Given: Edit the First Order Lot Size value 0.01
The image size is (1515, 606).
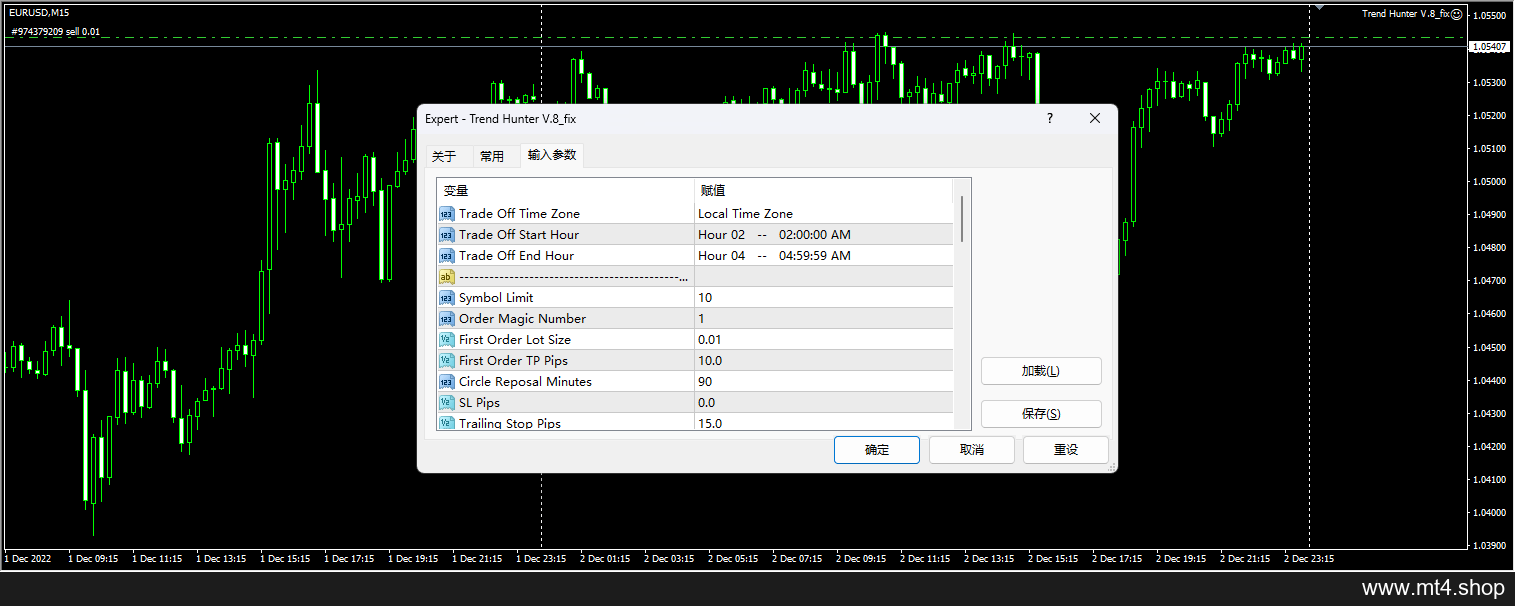Looking at the screenshot, I should point(824,340).
